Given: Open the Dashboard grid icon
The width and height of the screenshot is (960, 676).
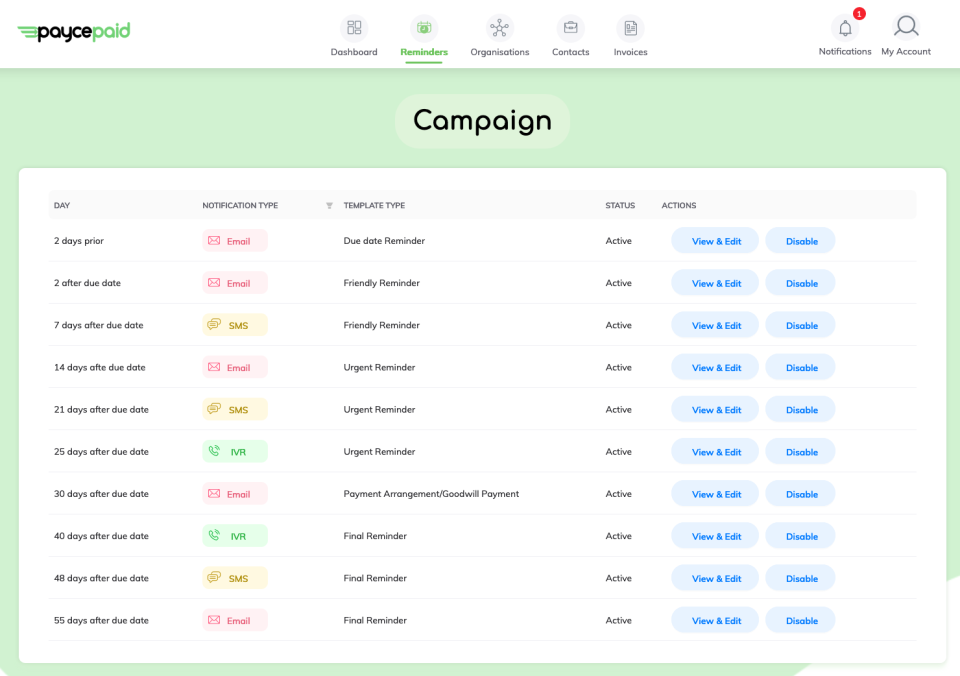Looking at the screenshot, I should click(x=354, y=28).
